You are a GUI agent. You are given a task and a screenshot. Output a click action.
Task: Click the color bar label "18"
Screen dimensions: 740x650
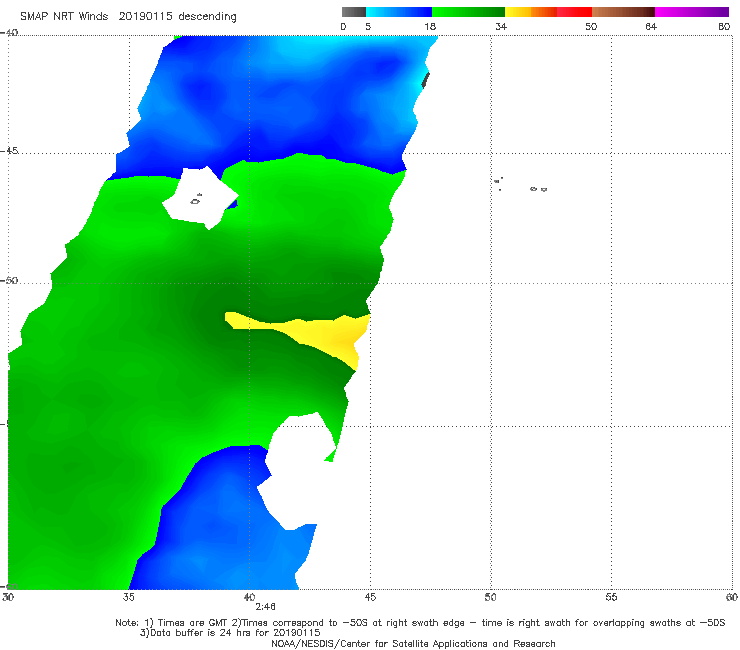(x=430, y=27)
